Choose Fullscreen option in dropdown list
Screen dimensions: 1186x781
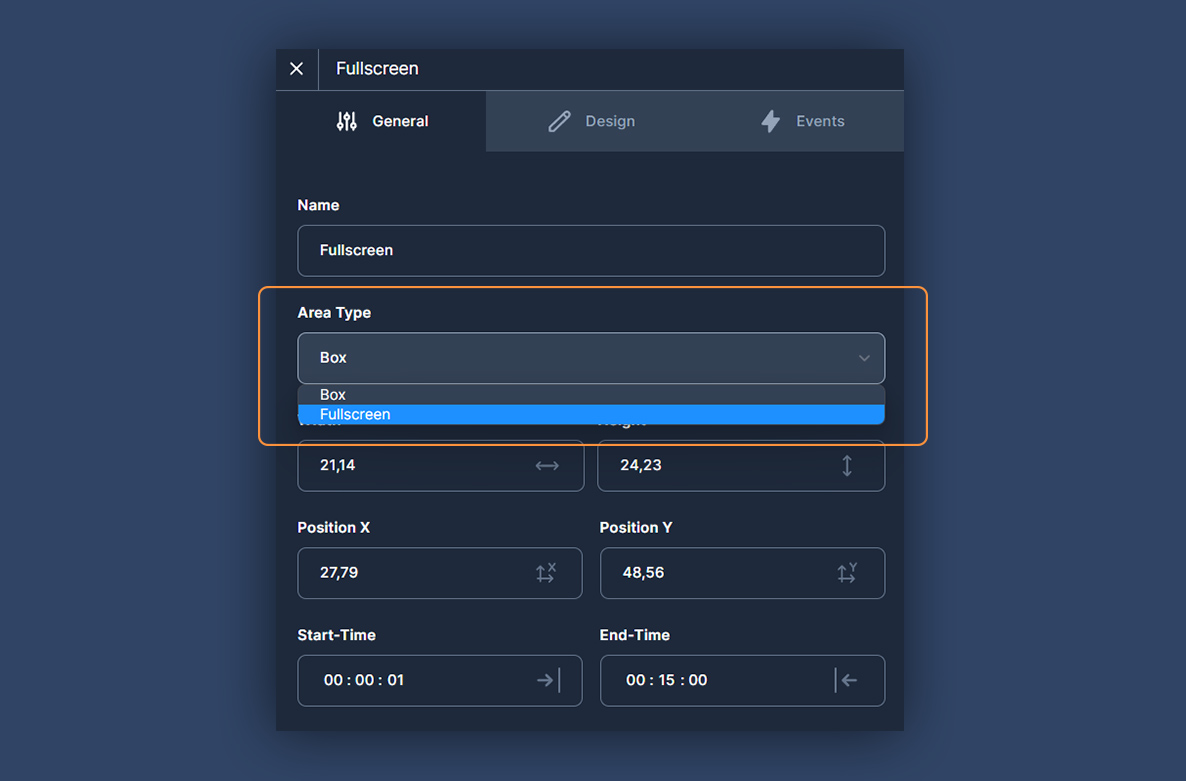(x=591, y=414)
